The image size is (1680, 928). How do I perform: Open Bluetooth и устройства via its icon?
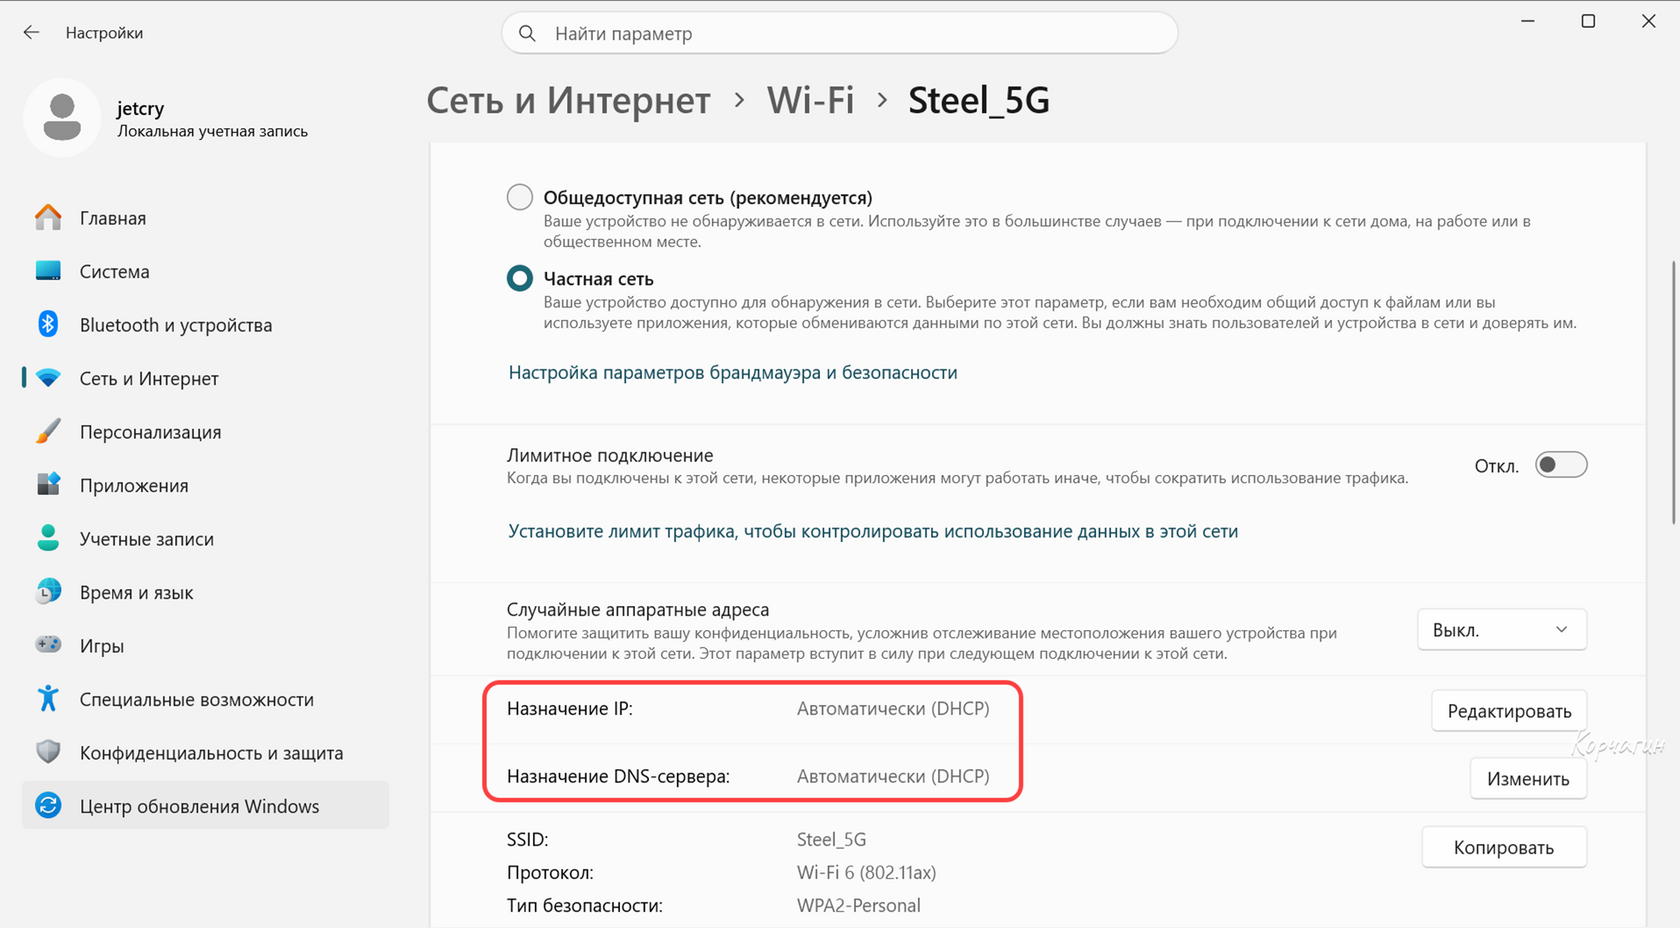point(48,324)
